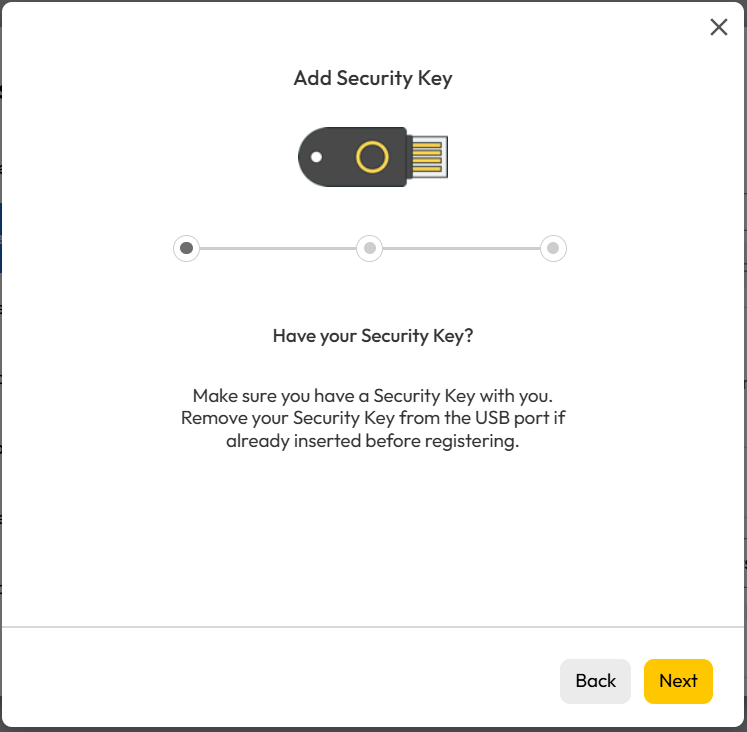Viewport: 747px width, 732px height.
Task: Click the footer divider line above the buttons
Action: 373,627
